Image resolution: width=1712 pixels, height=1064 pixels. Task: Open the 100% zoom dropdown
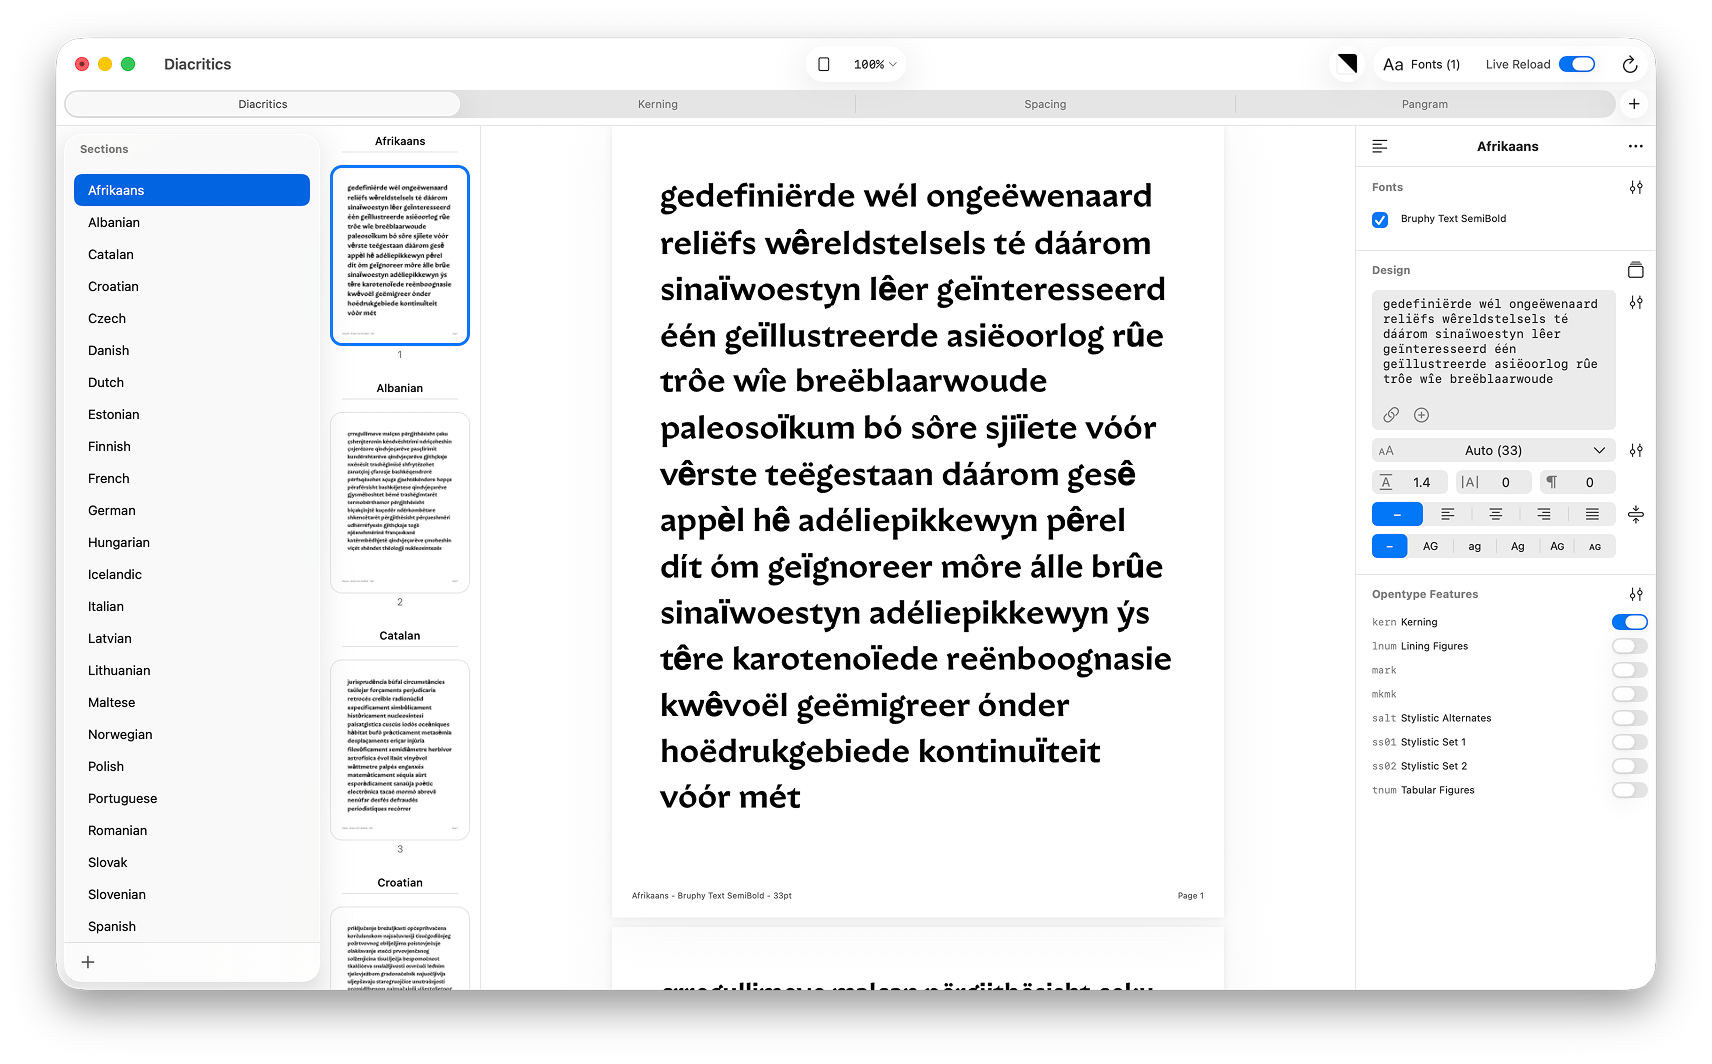pos(875,64)
